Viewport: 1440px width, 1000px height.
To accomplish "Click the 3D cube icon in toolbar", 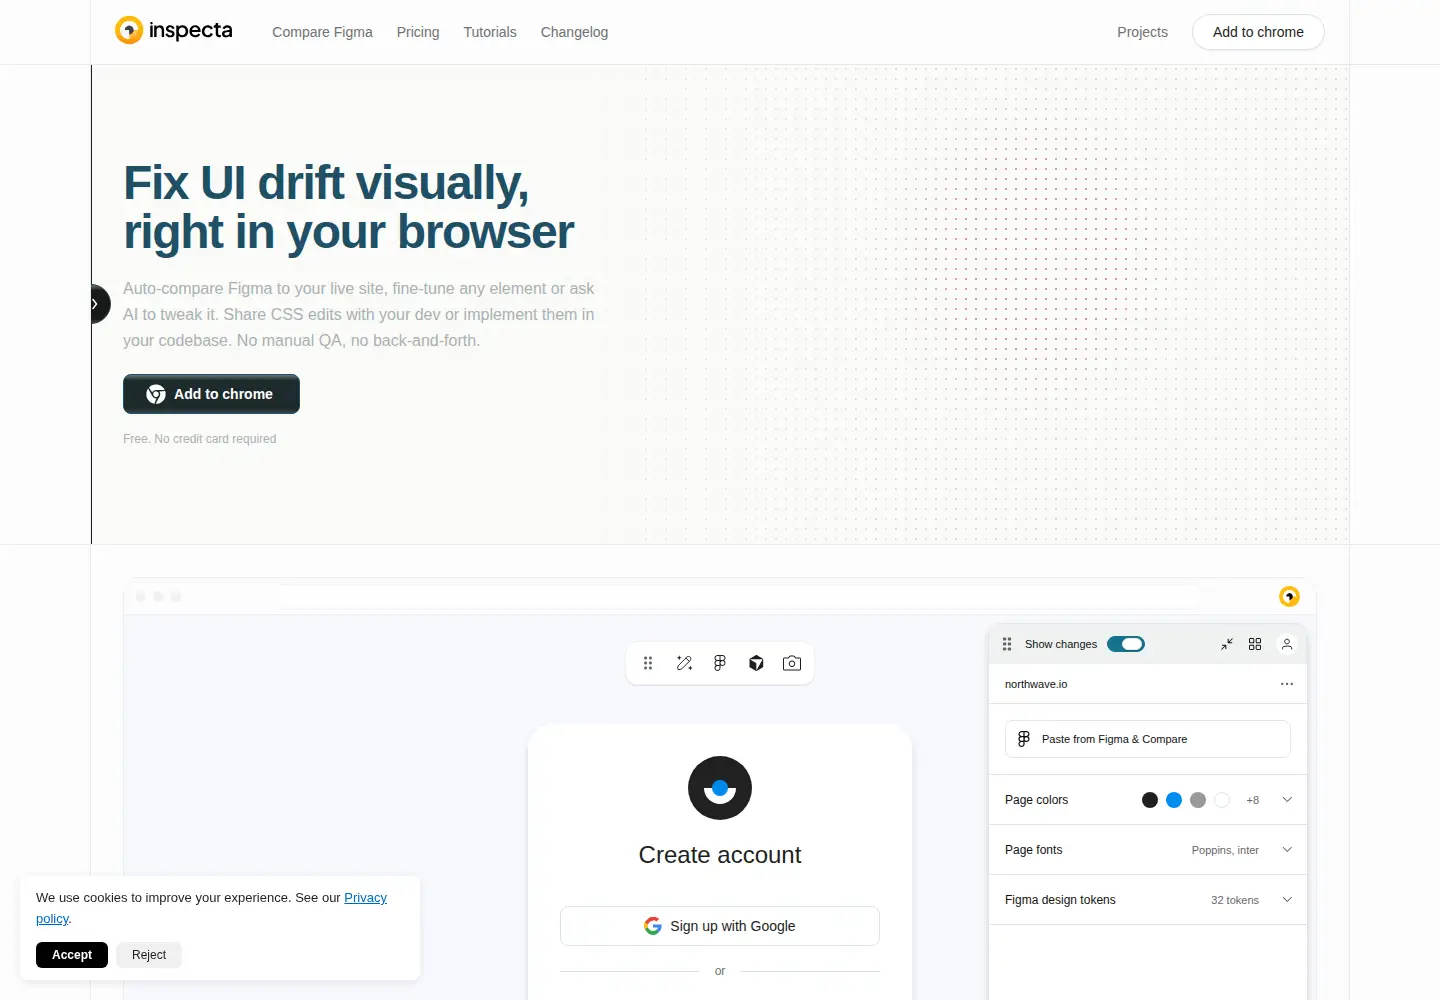I will (756, 663).
